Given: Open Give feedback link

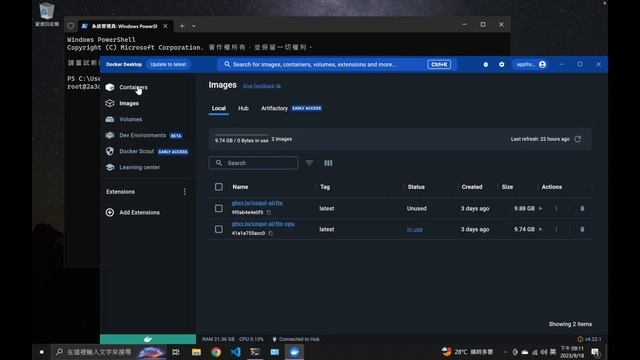Looking at the screenshot, I should pyautogui.click(x=262, y=86).
